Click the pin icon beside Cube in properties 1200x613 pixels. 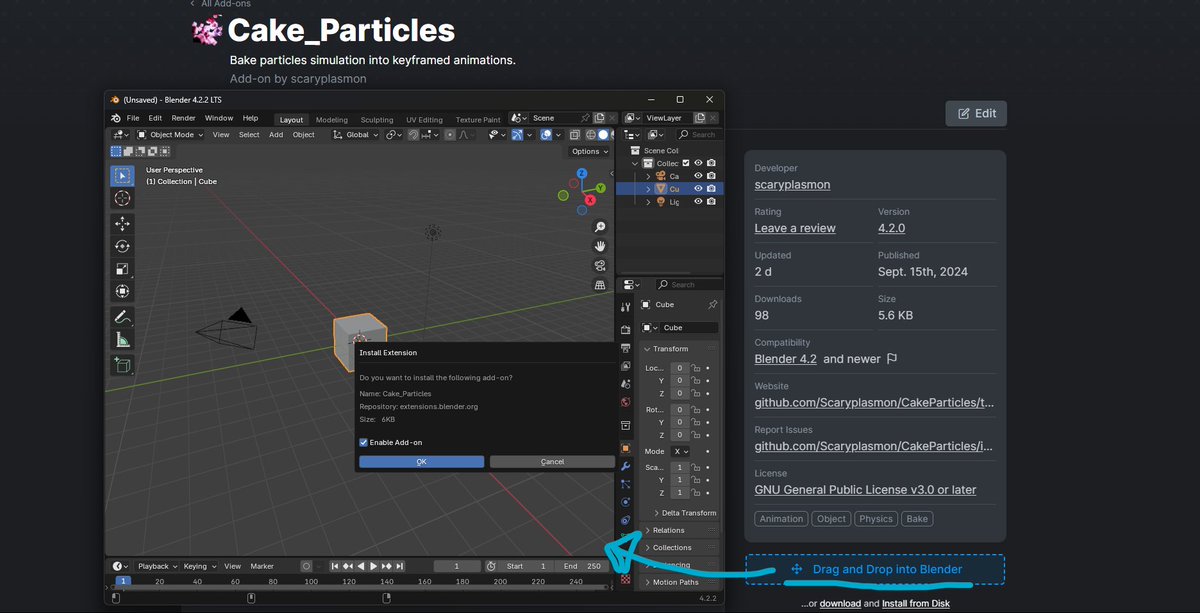pos(712,304)
